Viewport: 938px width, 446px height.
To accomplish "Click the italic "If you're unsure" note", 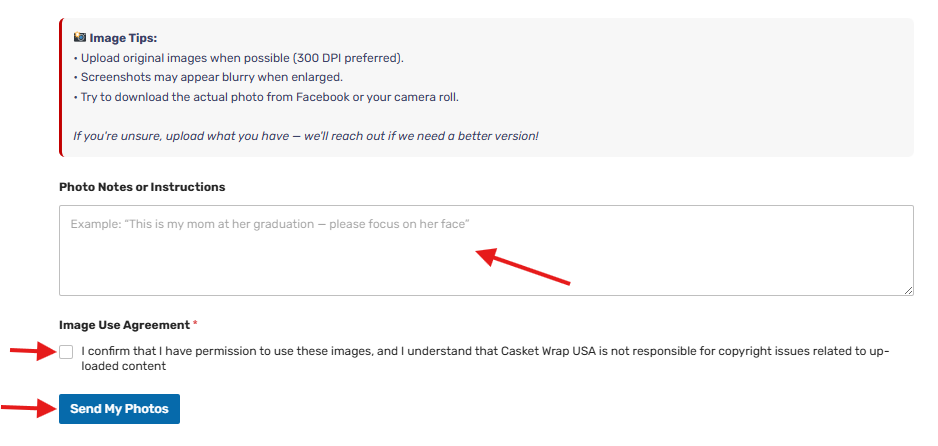I will pos(305,135).
